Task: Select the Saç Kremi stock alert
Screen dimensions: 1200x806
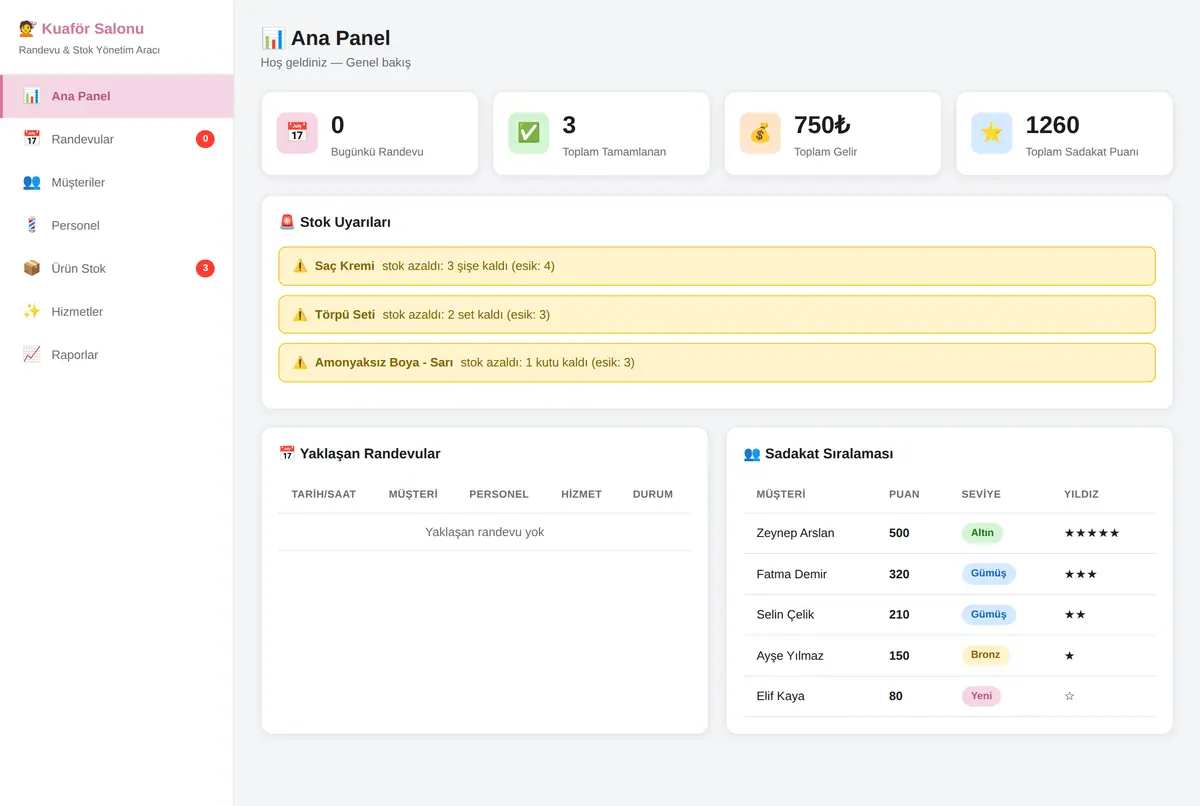Action: tap(717, 266)
